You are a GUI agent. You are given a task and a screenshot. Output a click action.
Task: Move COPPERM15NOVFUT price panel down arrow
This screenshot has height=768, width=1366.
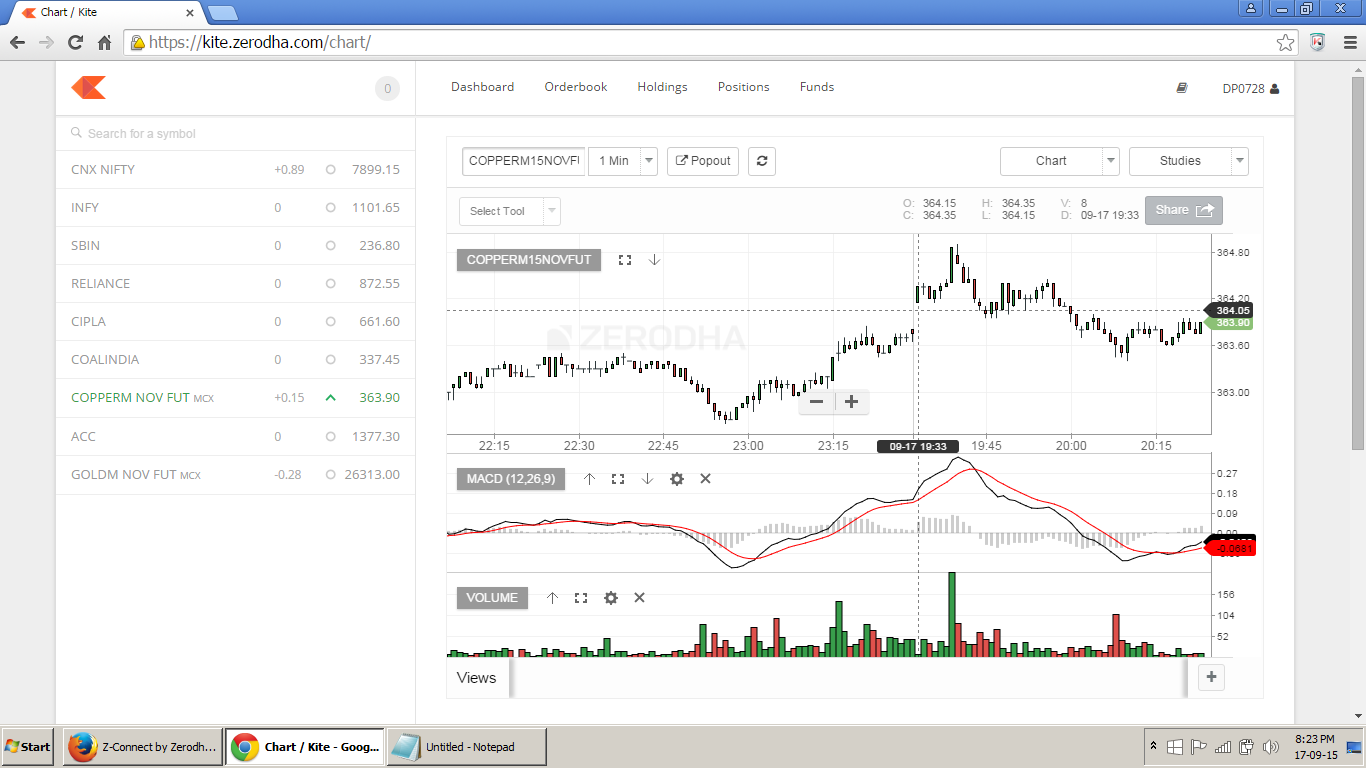(654, 260)
